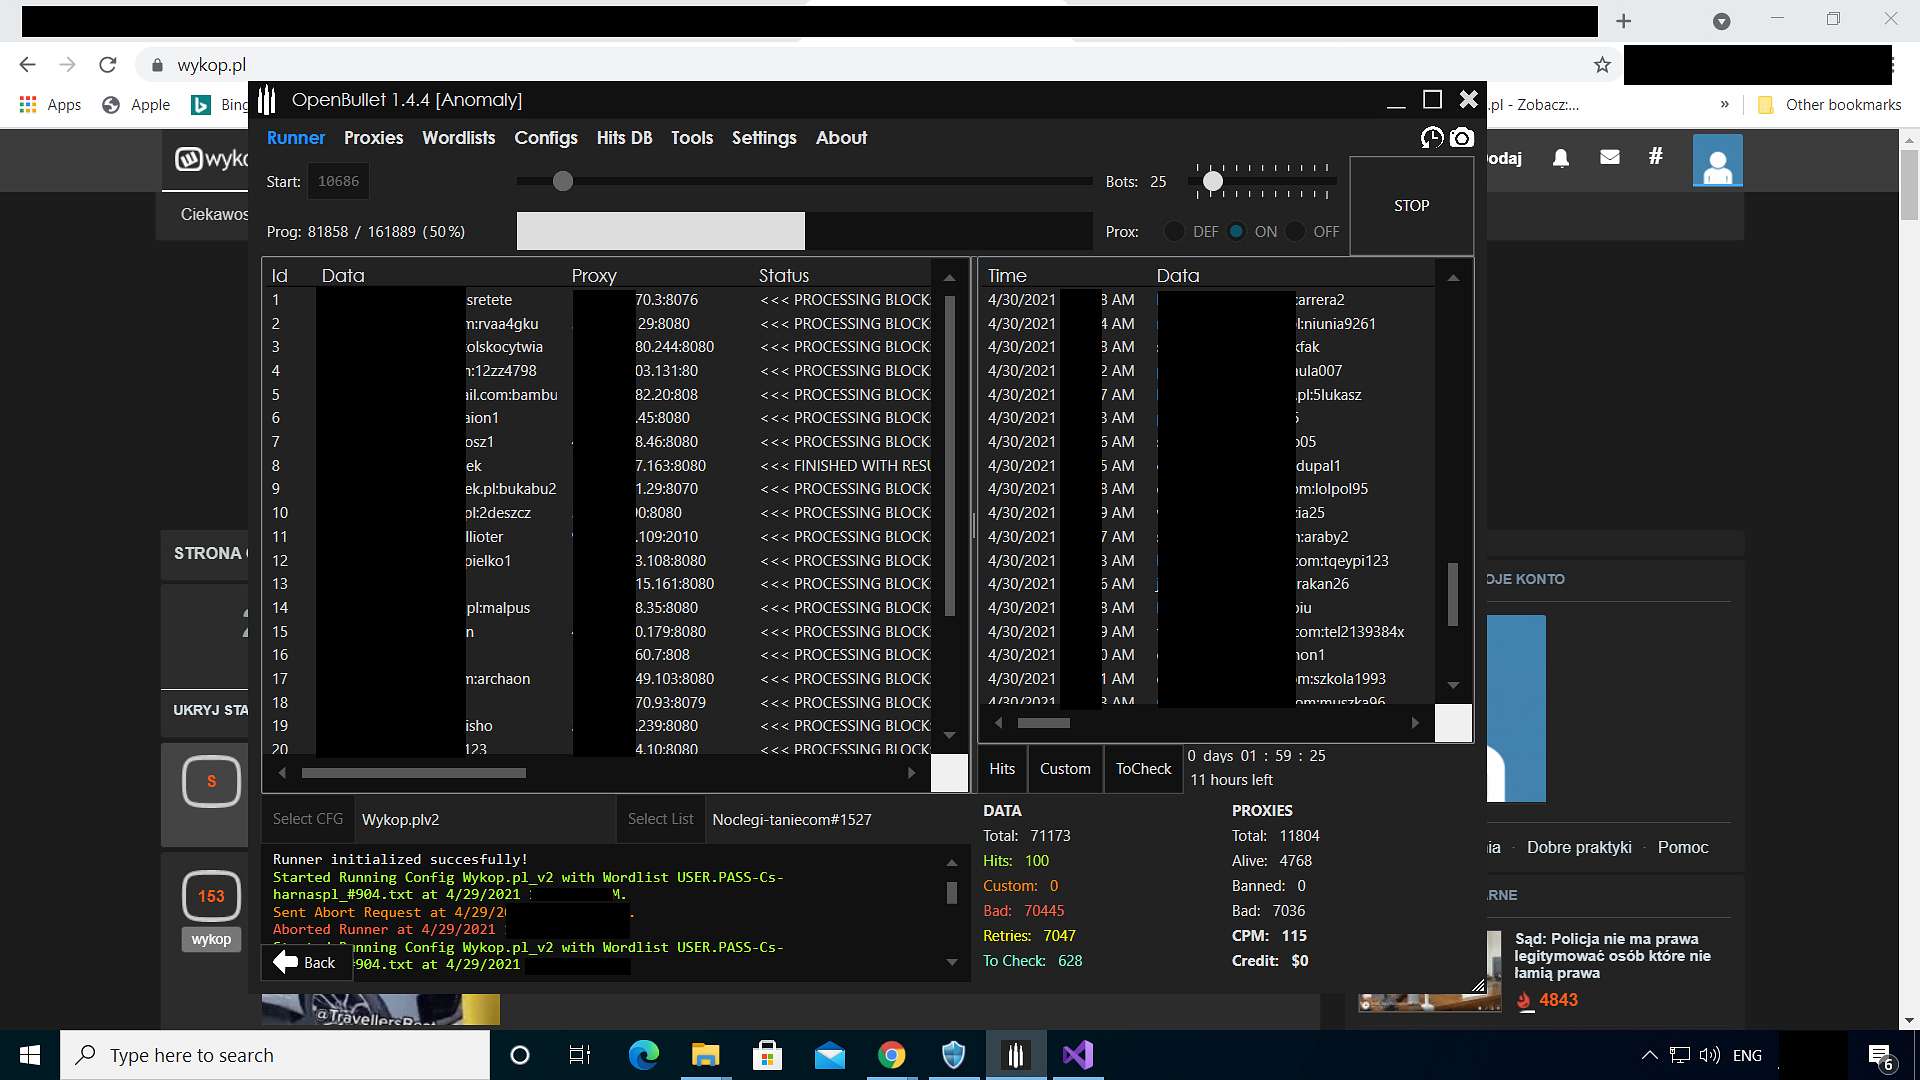This screenshot has width=1920, height=1080.
Task: Set proxy mode to DEF
Action: [x=1174, y=231]
